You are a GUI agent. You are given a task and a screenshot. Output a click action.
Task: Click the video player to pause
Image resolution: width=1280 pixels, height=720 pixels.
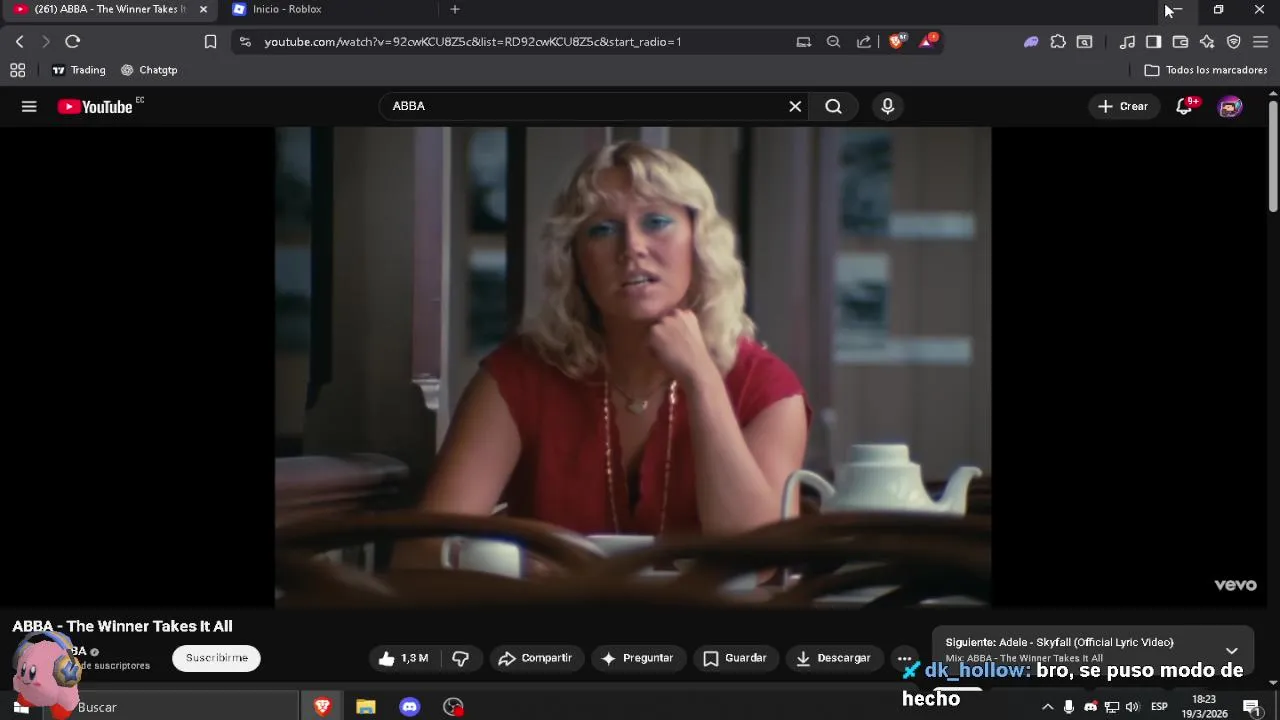(633, 366)
